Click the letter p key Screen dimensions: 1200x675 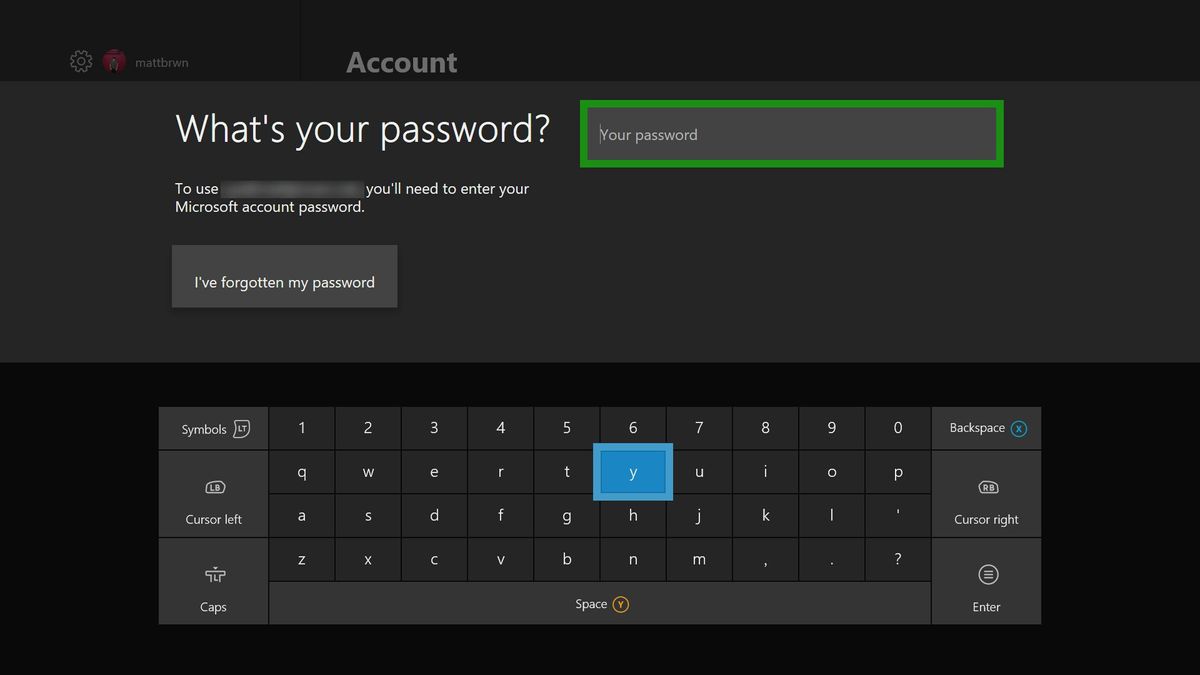coord(898,473)
